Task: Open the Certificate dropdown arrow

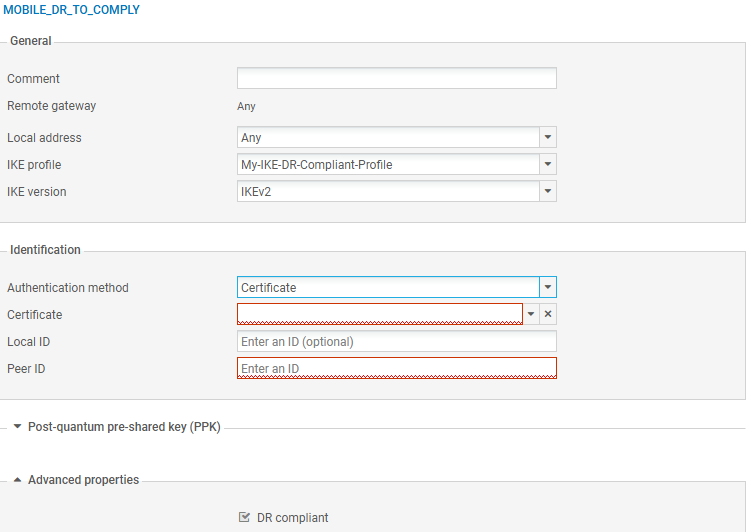Action: click(531, 314)
